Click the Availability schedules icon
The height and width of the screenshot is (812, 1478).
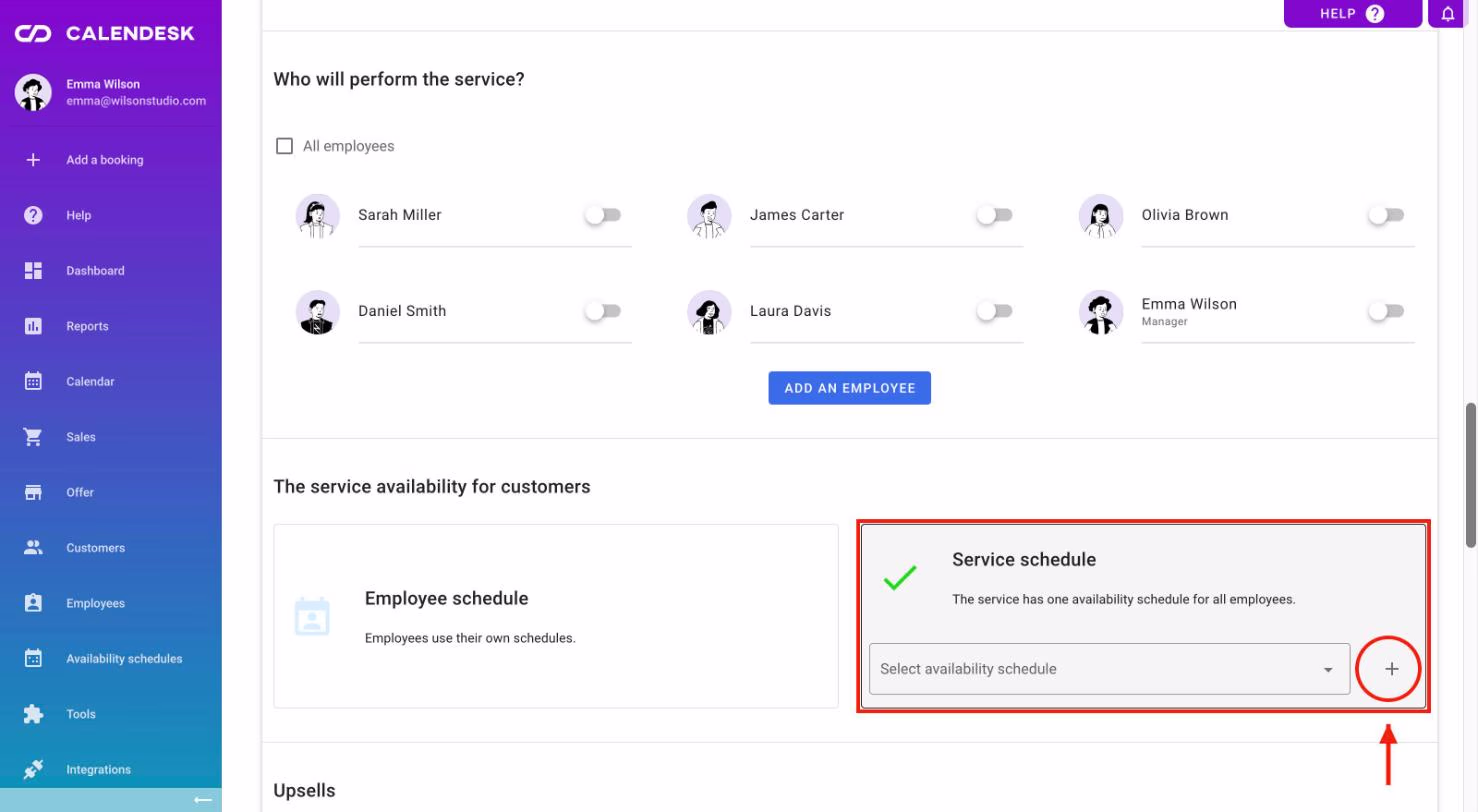point(33,659)
